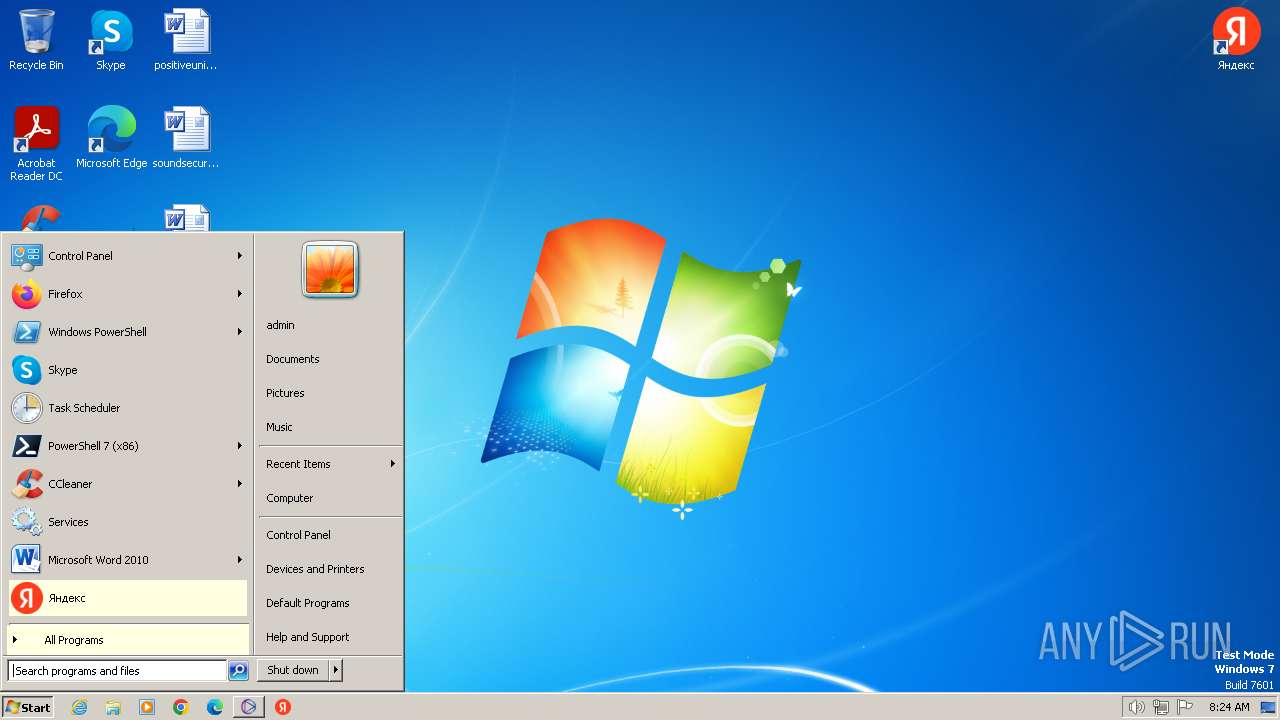This screenshot has height=720, width=1280.
Task: Open the Recycle Bin desktop icon
Action: coord(36,40)
